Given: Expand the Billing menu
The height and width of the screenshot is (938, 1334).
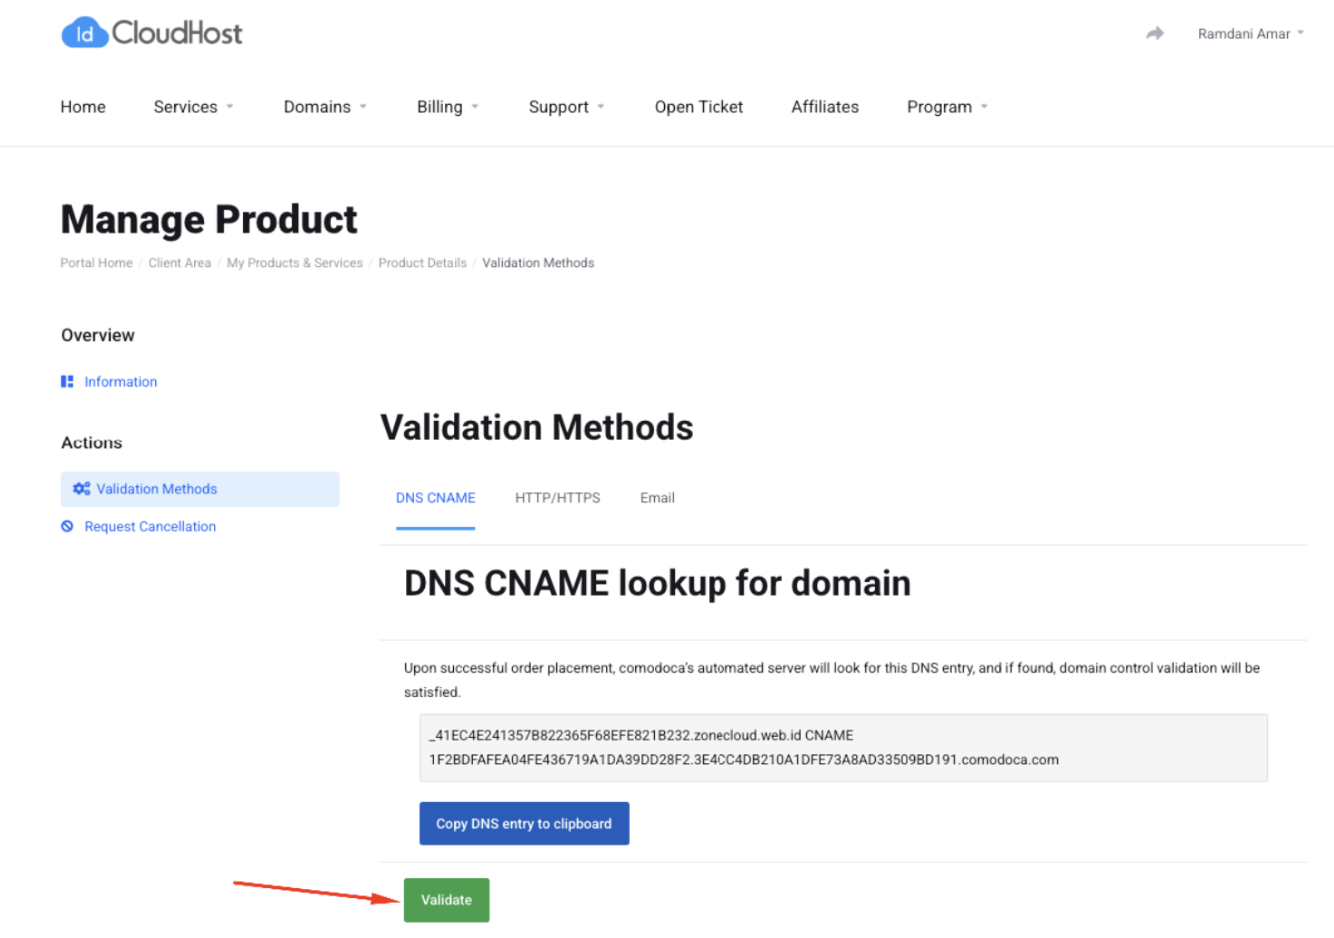Looking at the screenshot, I should click(x=447, y=107).
